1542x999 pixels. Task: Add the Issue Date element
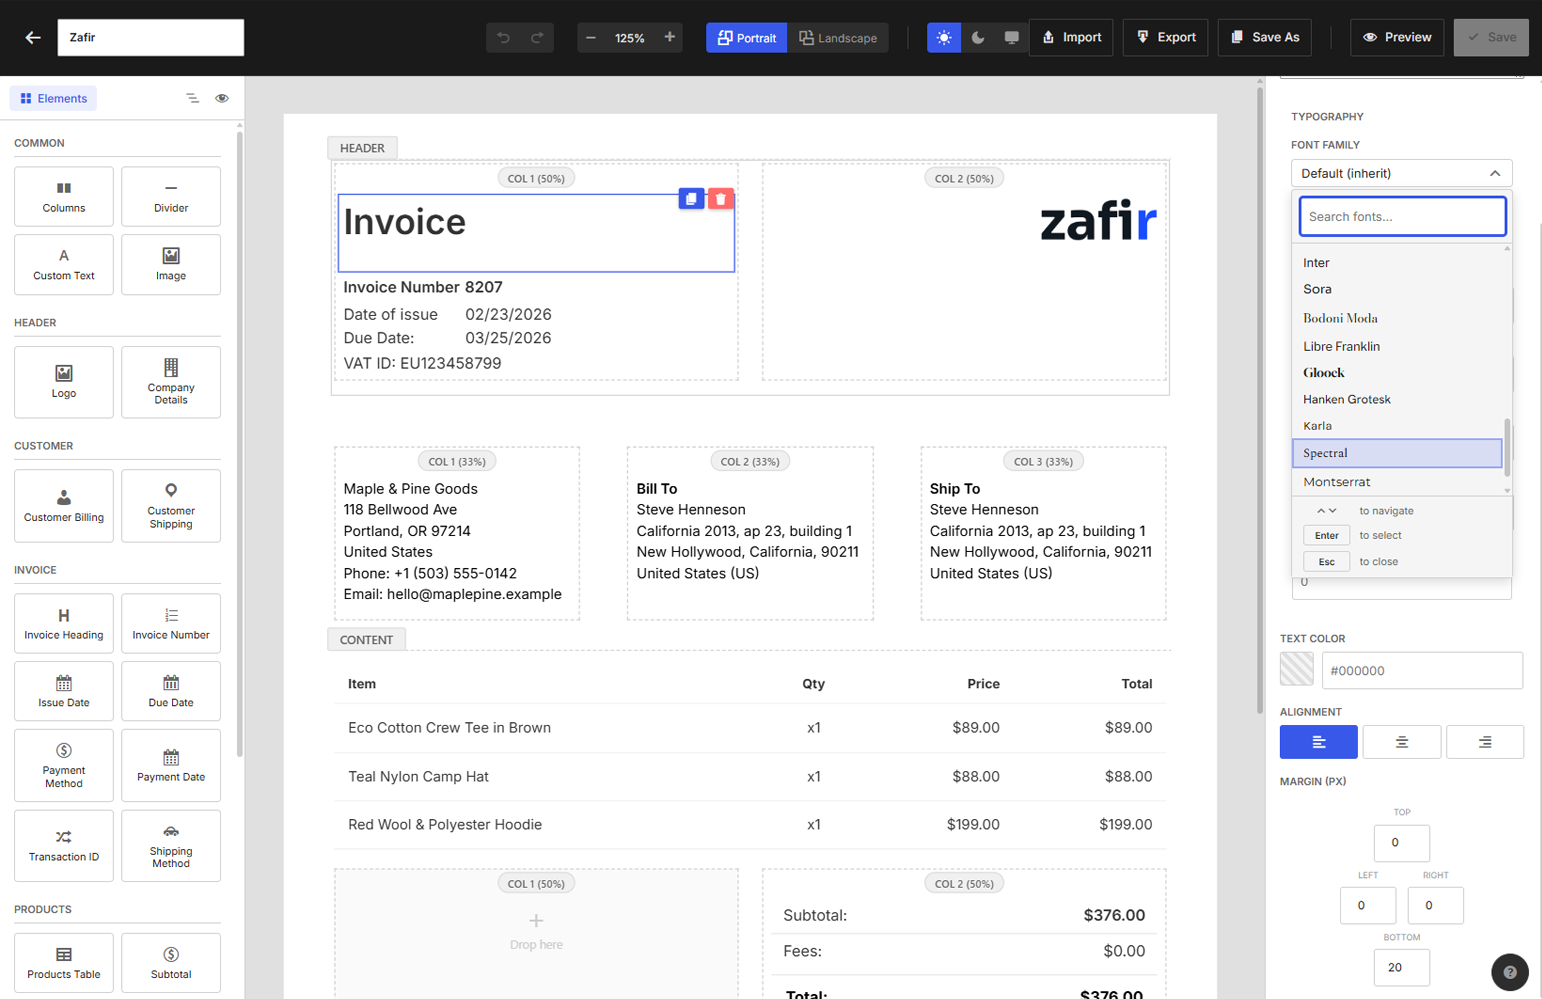pyautogui.click(x=64, y=691)
